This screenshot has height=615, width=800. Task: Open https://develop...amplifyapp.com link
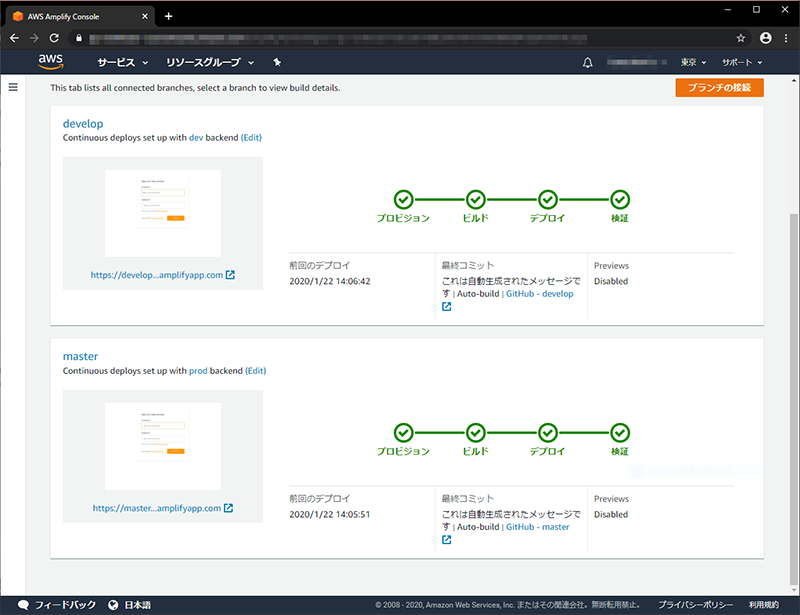157,275
